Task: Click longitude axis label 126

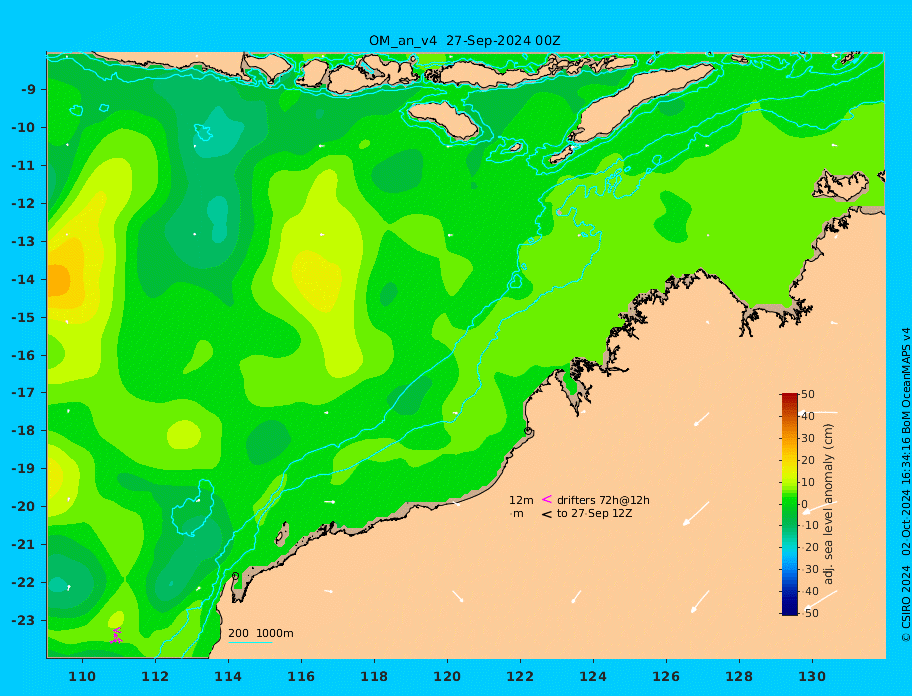Action: point(666,676)
